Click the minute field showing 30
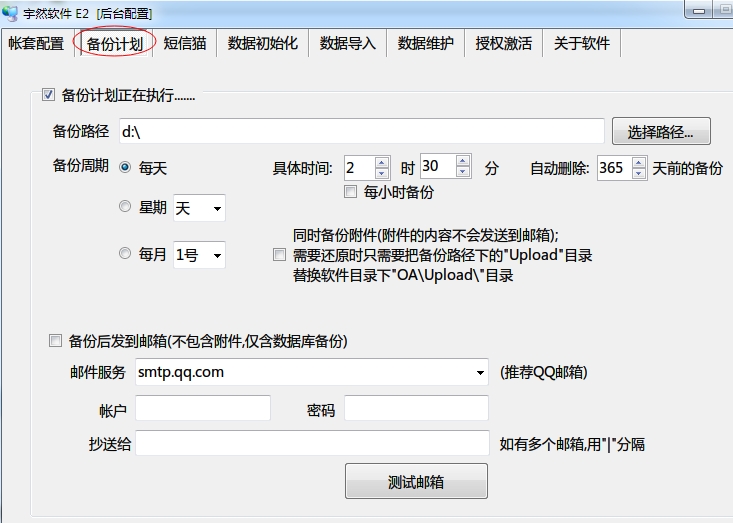The image size is (733, 523). tap(438, 166)
